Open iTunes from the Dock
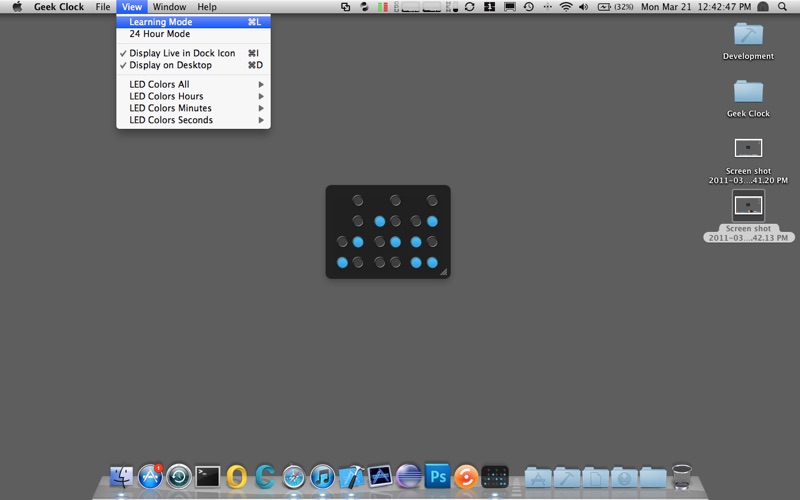This screenshot has height=500, width=800. 322,477
